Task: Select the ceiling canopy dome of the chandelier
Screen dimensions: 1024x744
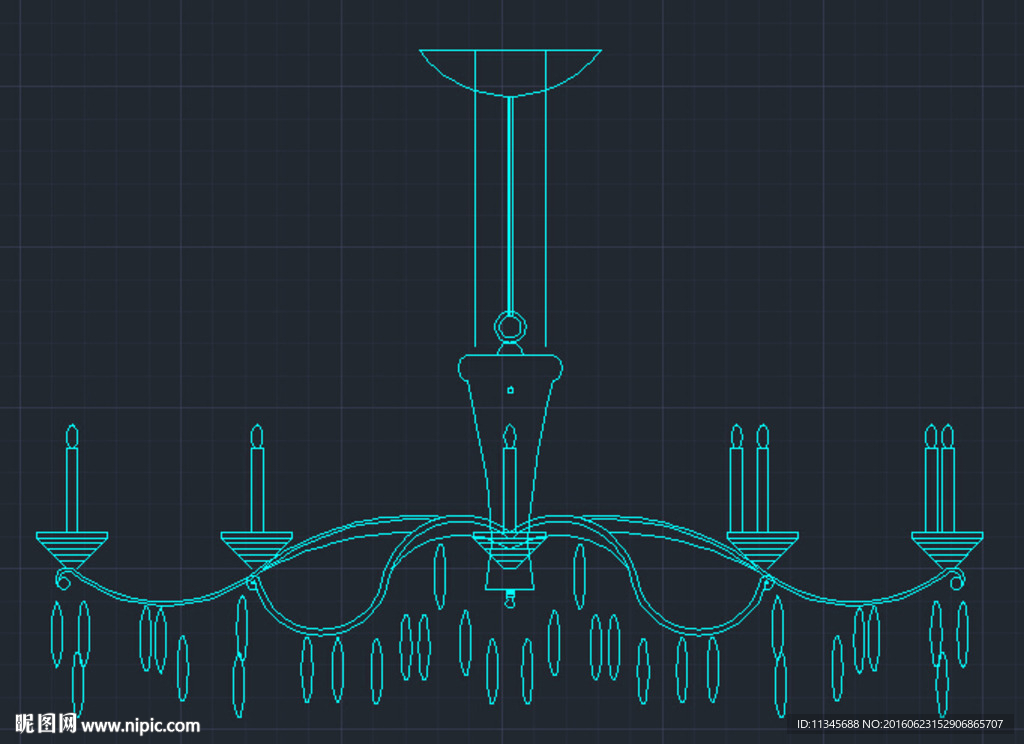Action: 510,73
